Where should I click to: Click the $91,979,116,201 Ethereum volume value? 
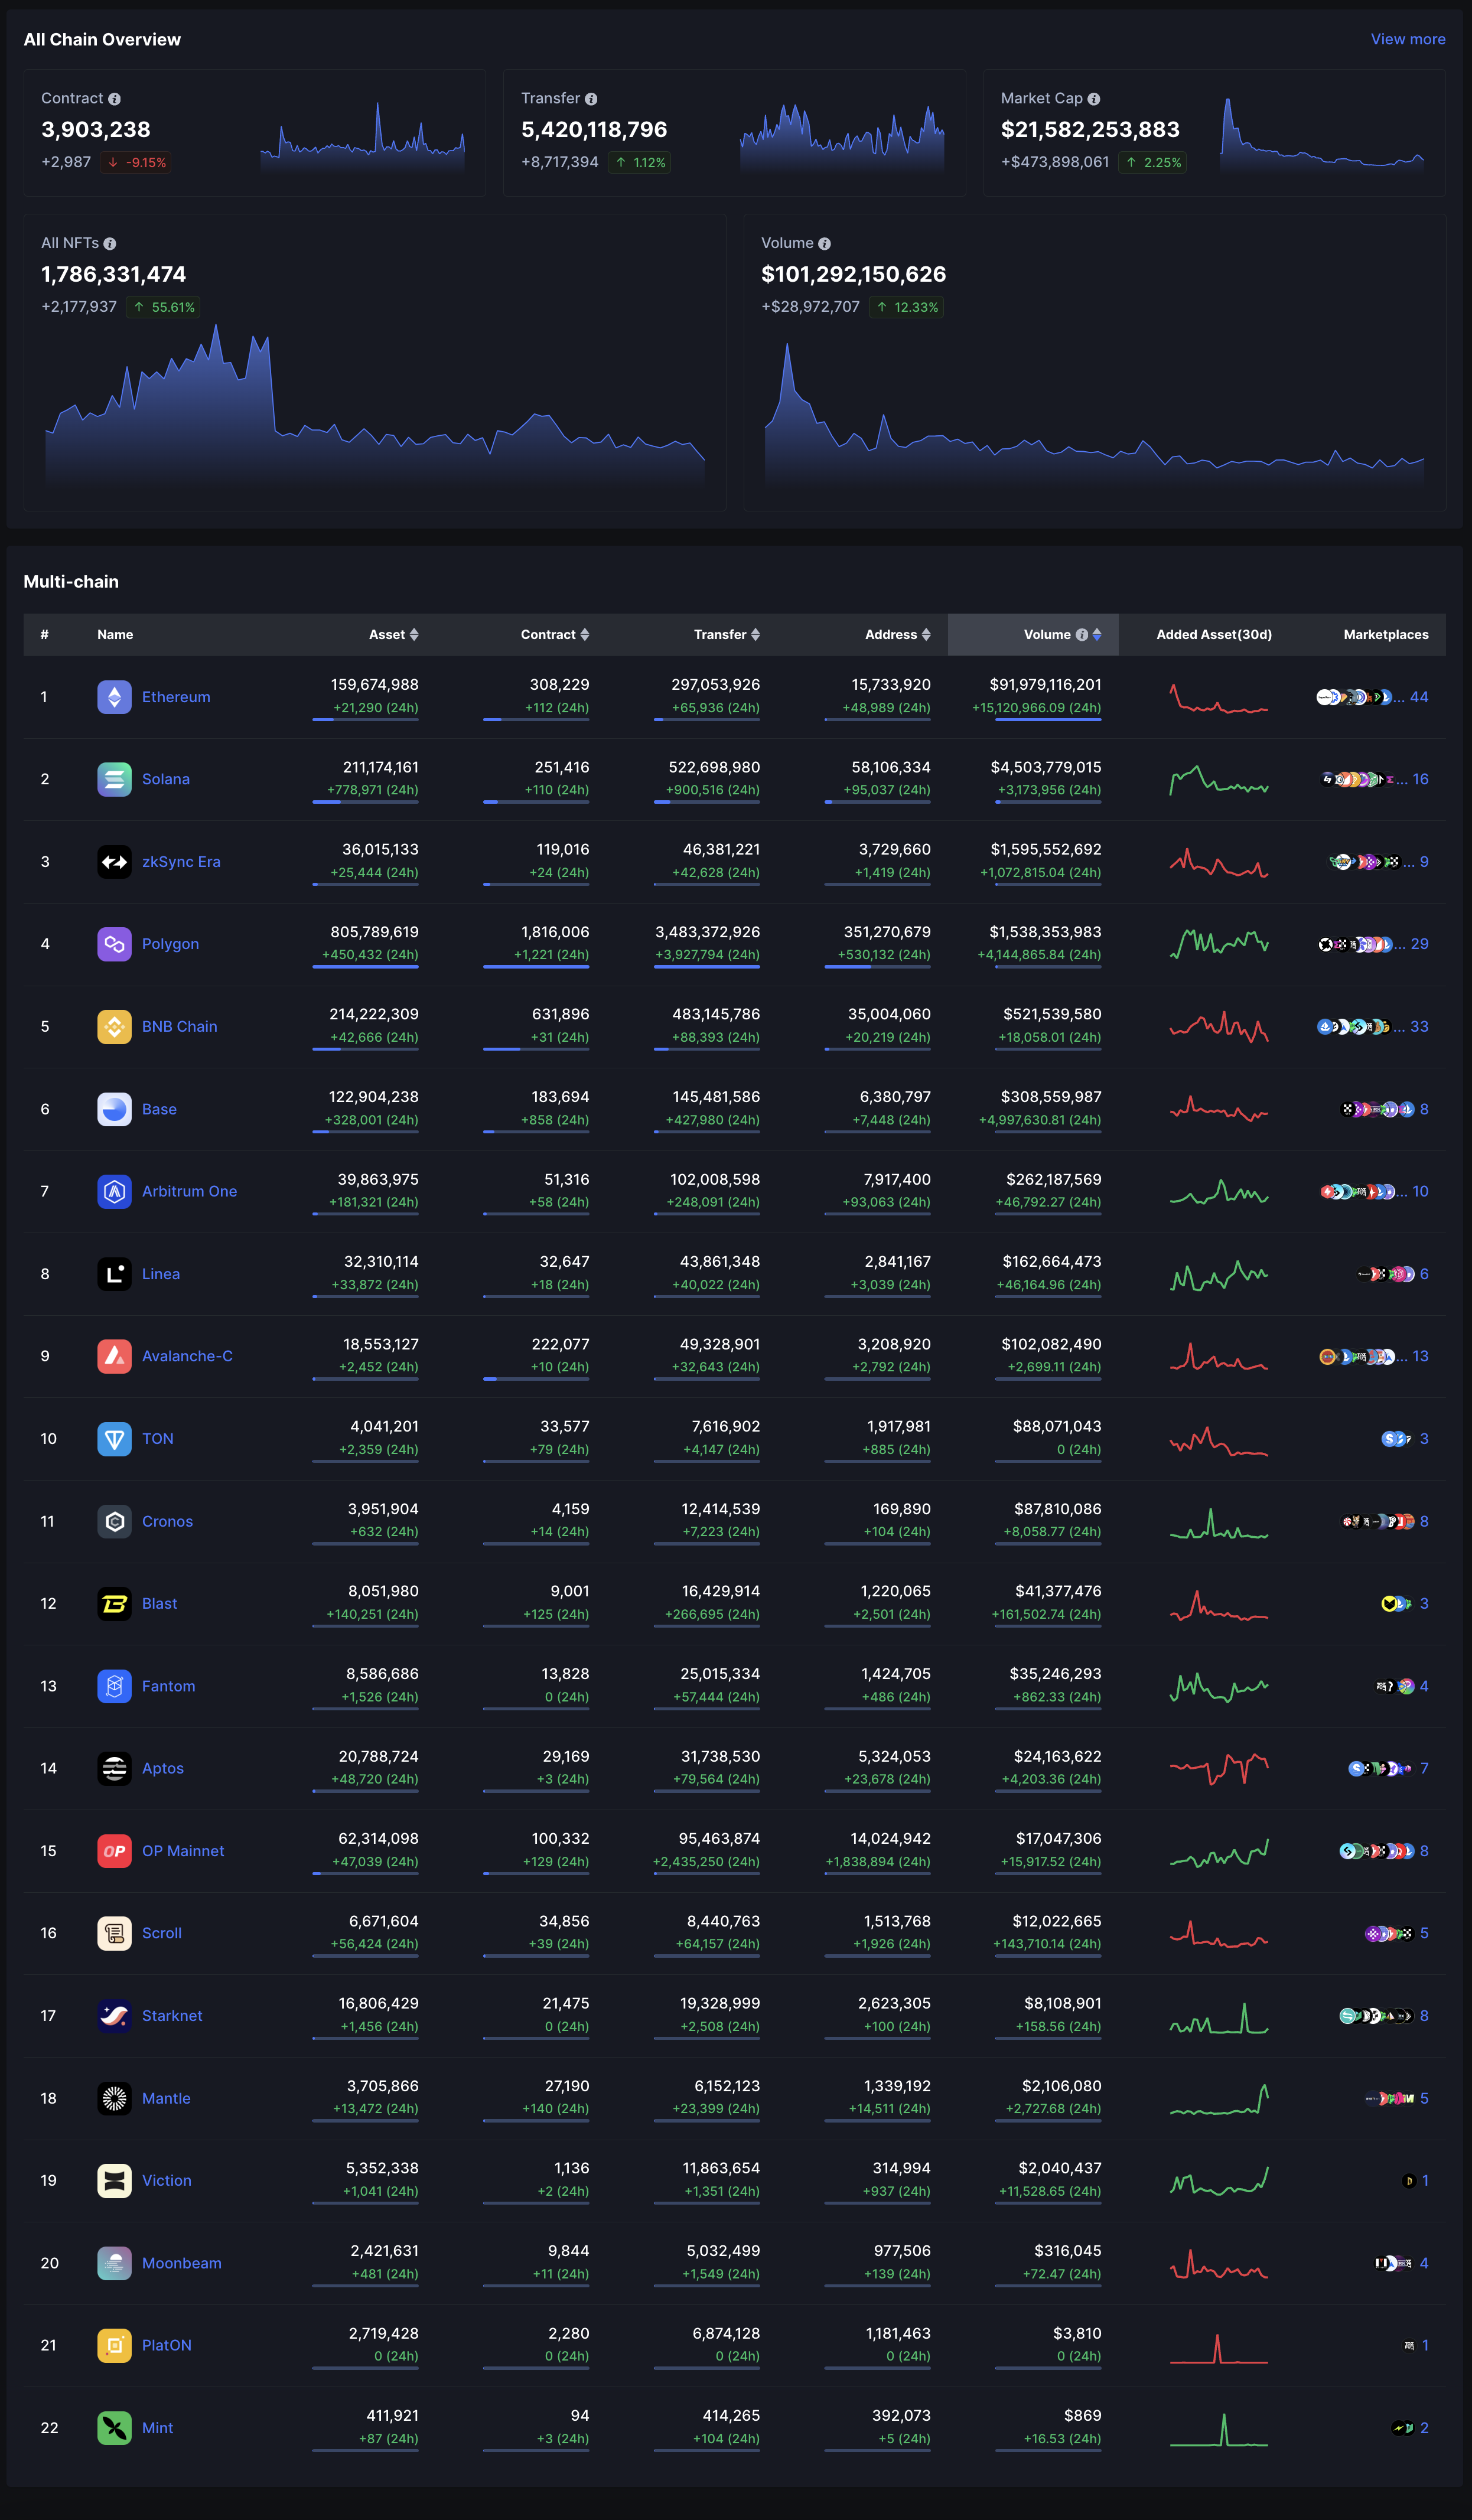click(x=1045, y=685)
